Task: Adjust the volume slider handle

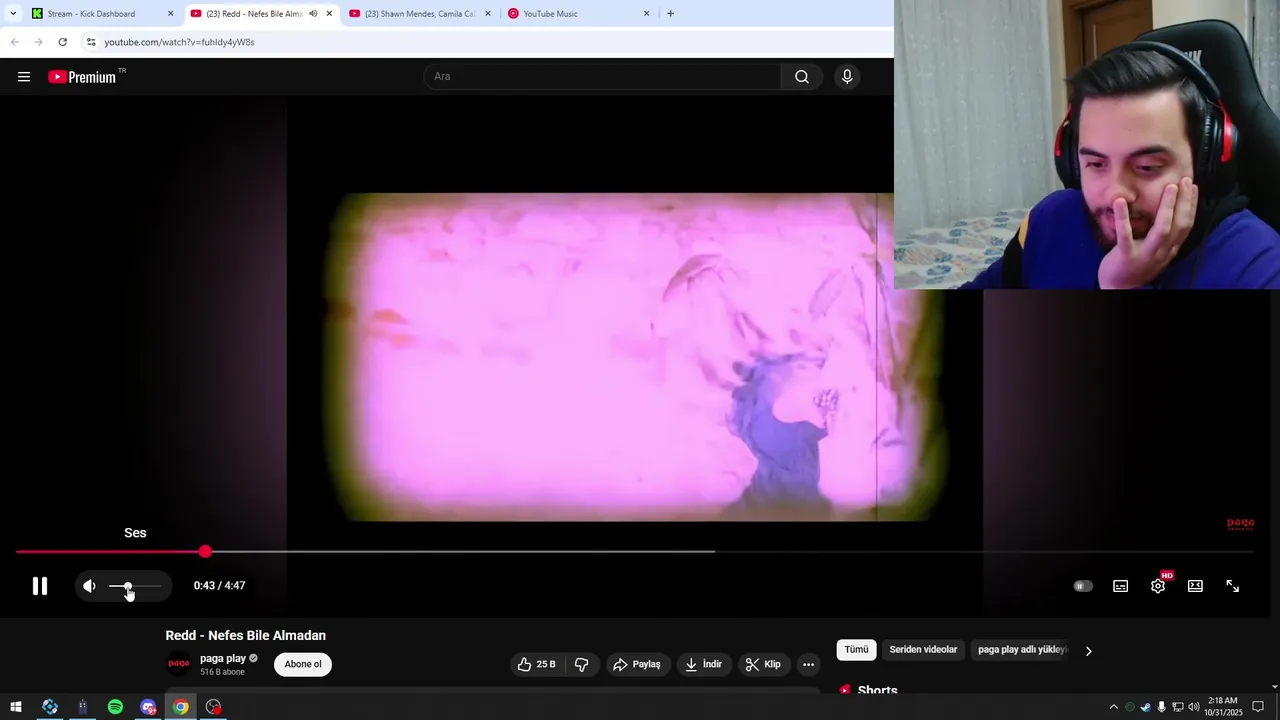Action: pyautogui.click(x=127, y=586)
